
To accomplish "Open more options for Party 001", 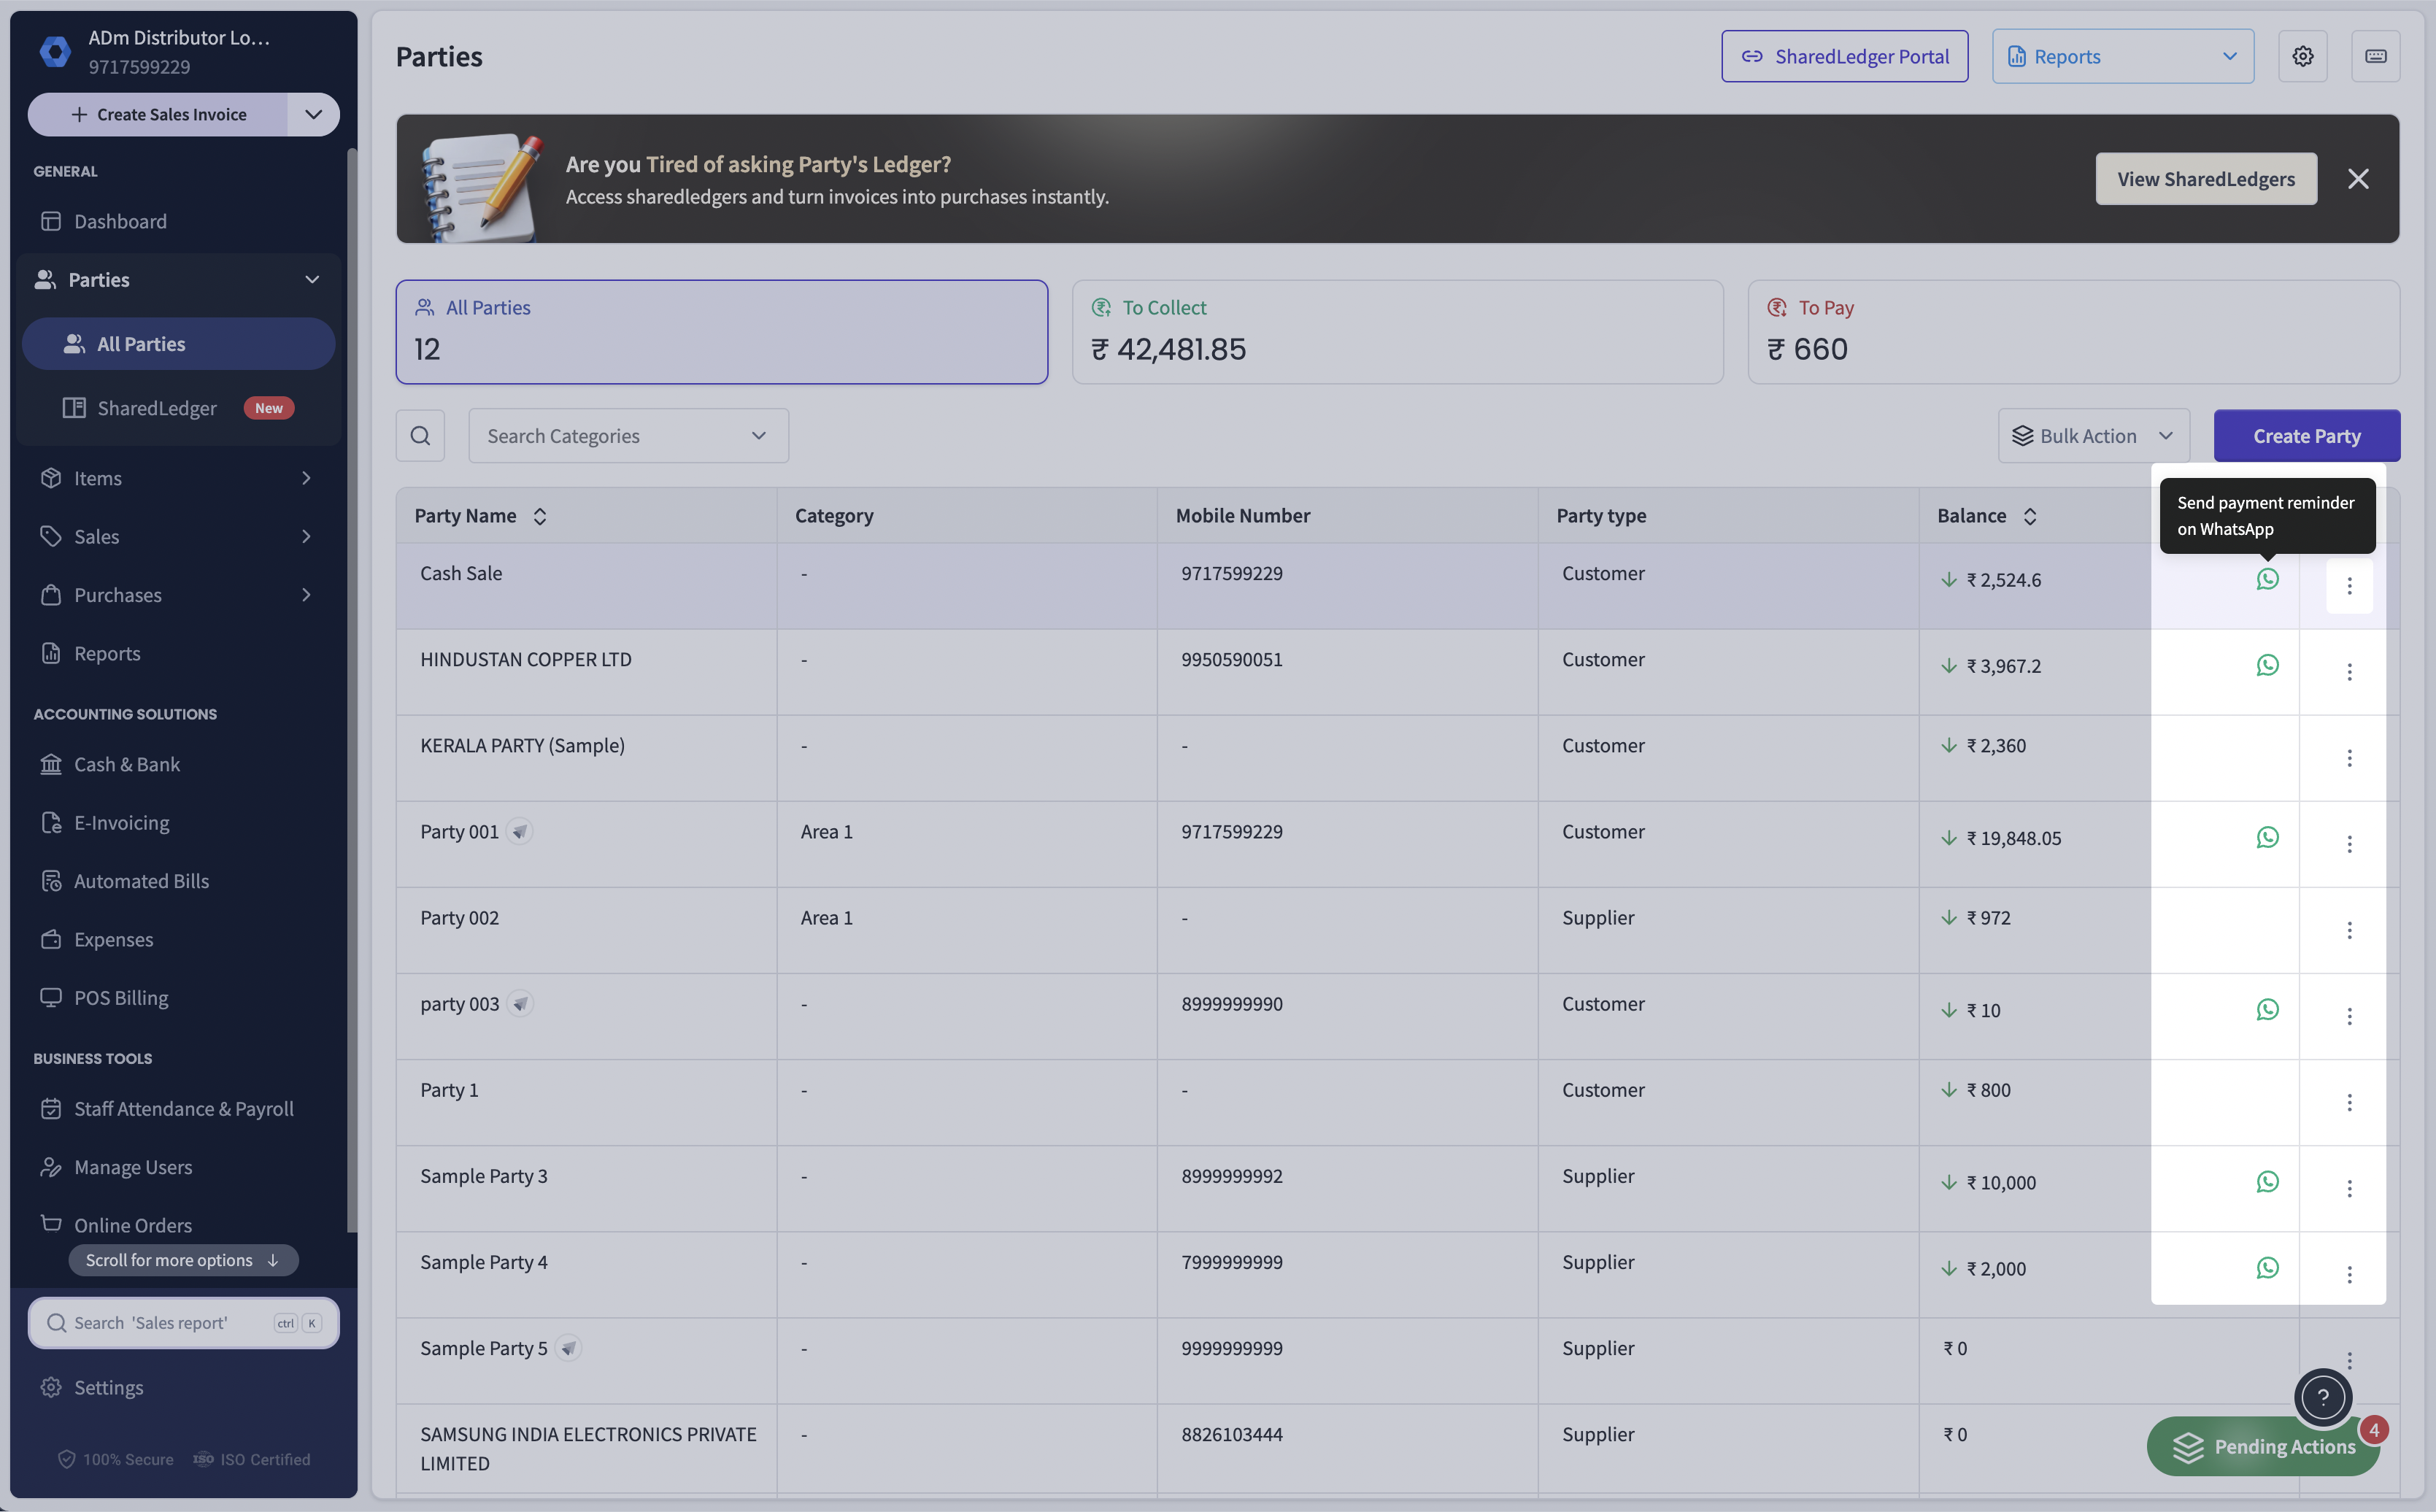I will click(x=2349, y=843).
